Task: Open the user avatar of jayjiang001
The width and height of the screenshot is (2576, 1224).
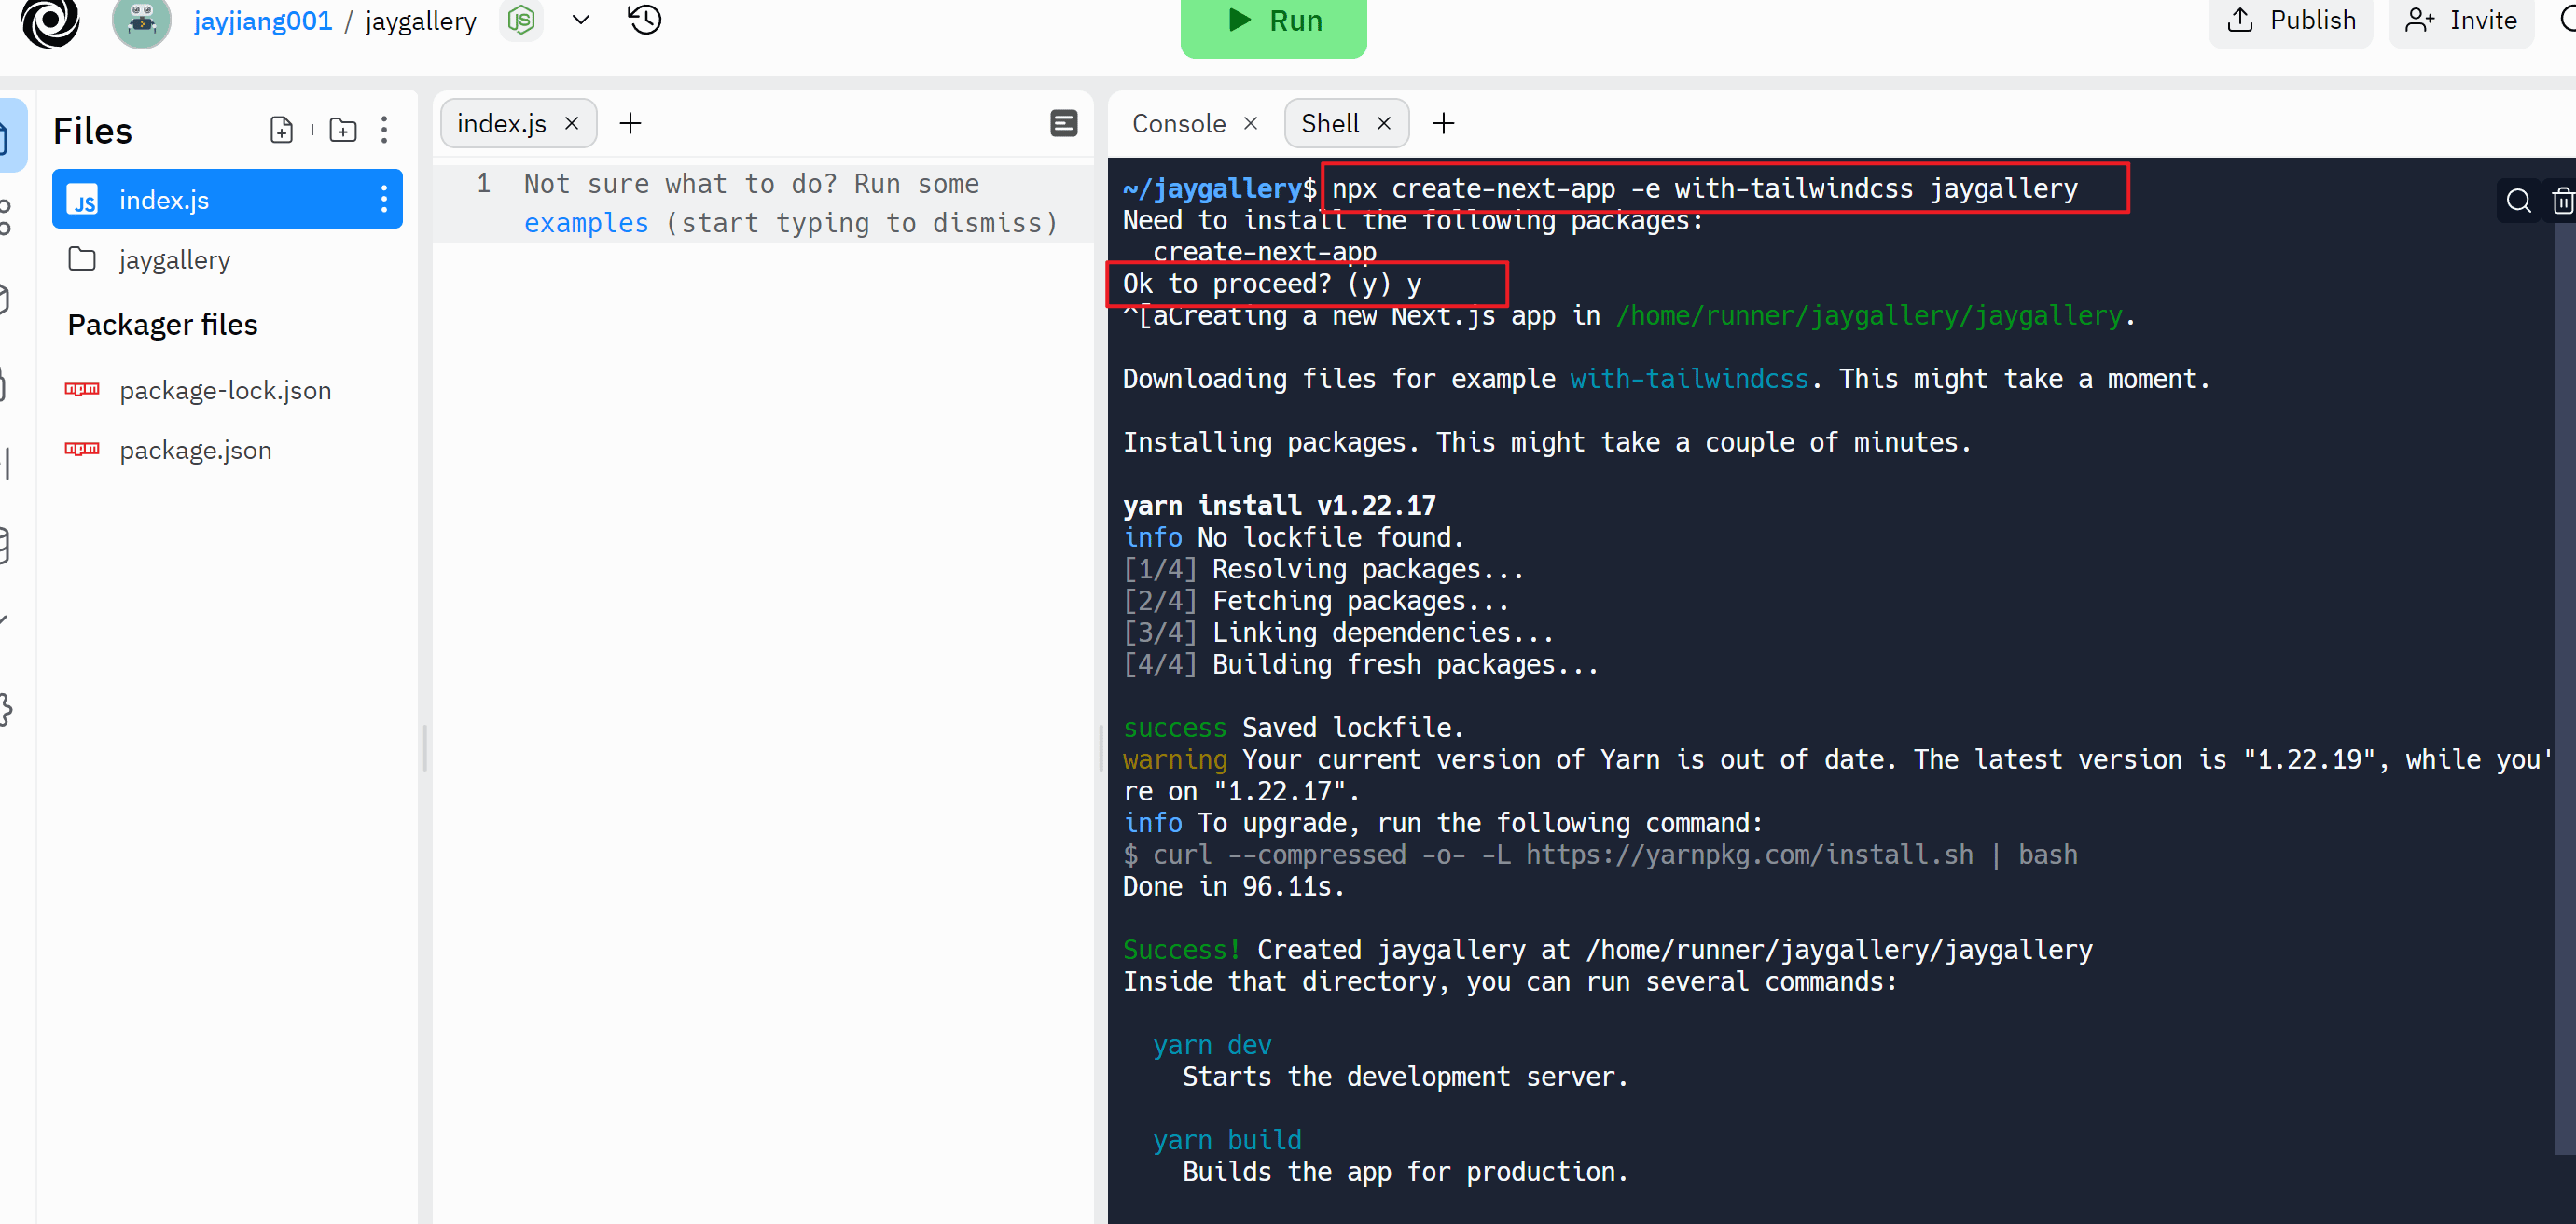Action: click(x=141, y=22)
